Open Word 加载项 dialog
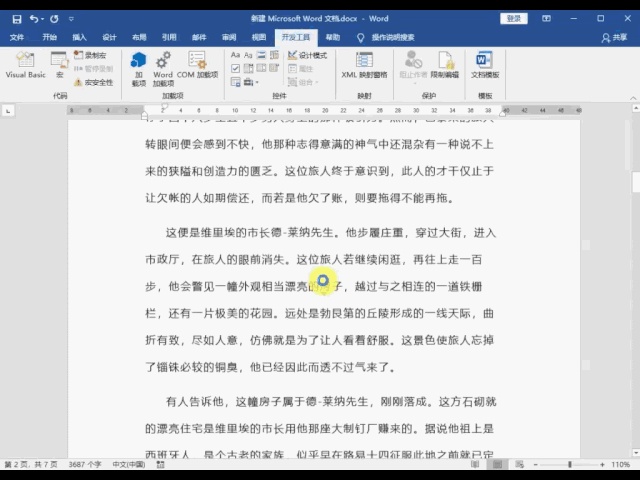The image size is (640, 480). point(163,69)
